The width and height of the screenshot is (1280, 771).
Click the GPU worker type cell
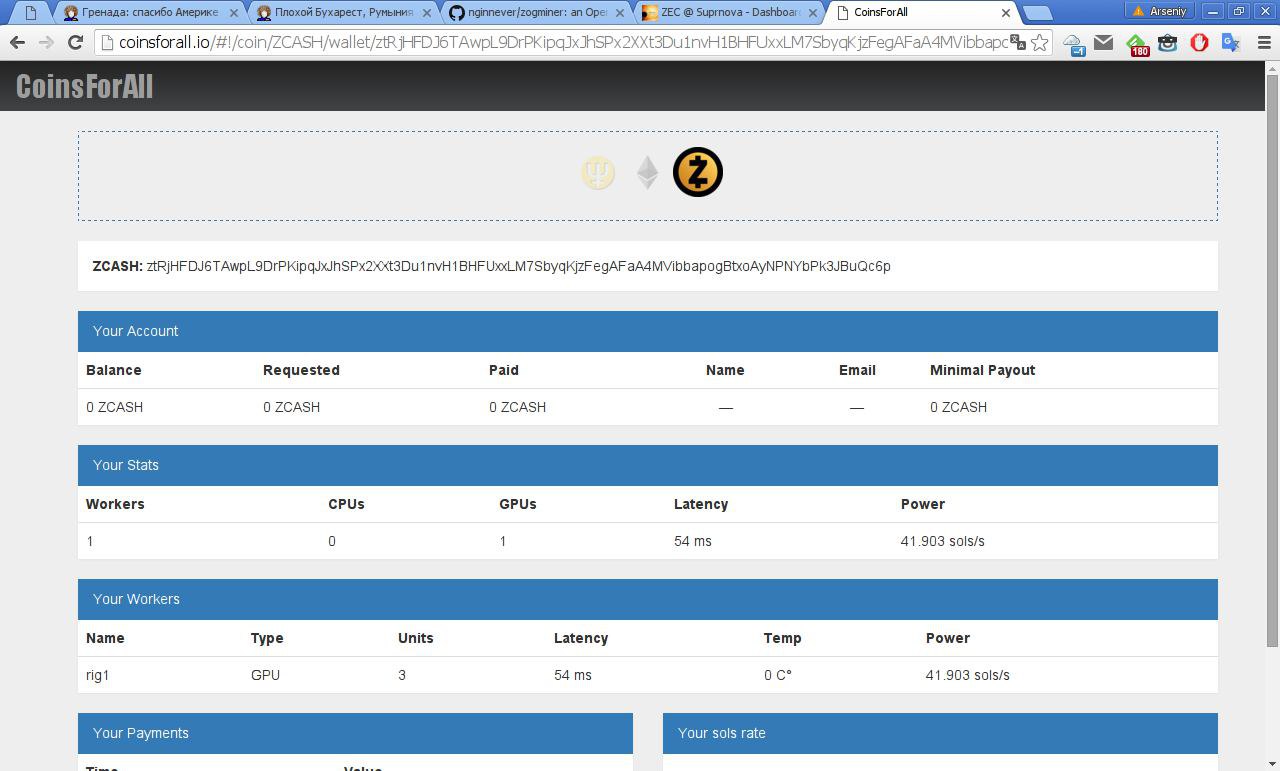tap(265, 675)
